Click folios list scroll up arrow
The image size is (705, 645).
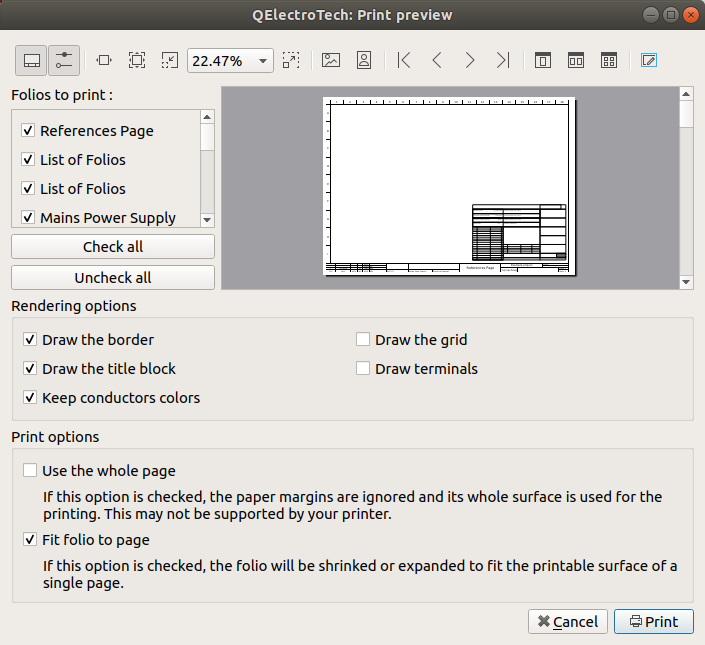coord(207,117)
